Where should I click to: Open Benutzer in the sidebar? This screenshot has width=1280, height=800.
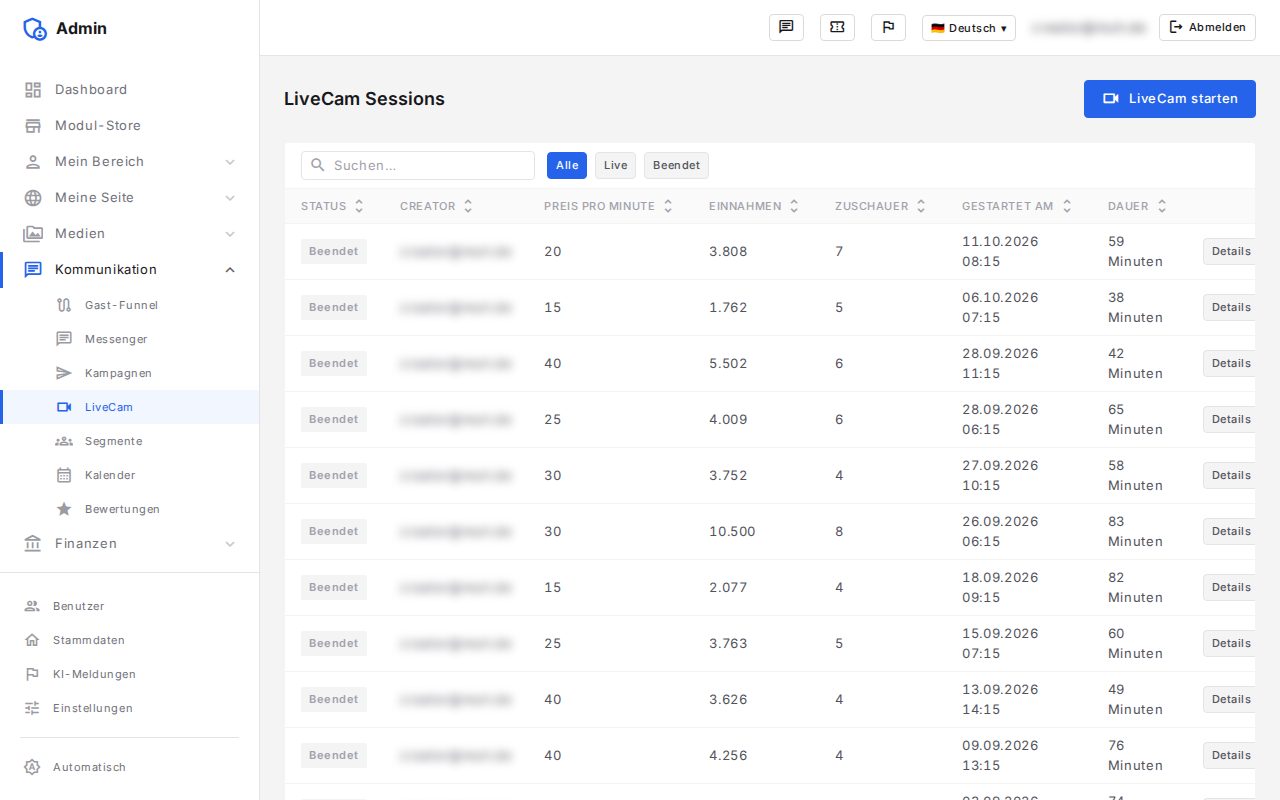click(x=129, y=606)
